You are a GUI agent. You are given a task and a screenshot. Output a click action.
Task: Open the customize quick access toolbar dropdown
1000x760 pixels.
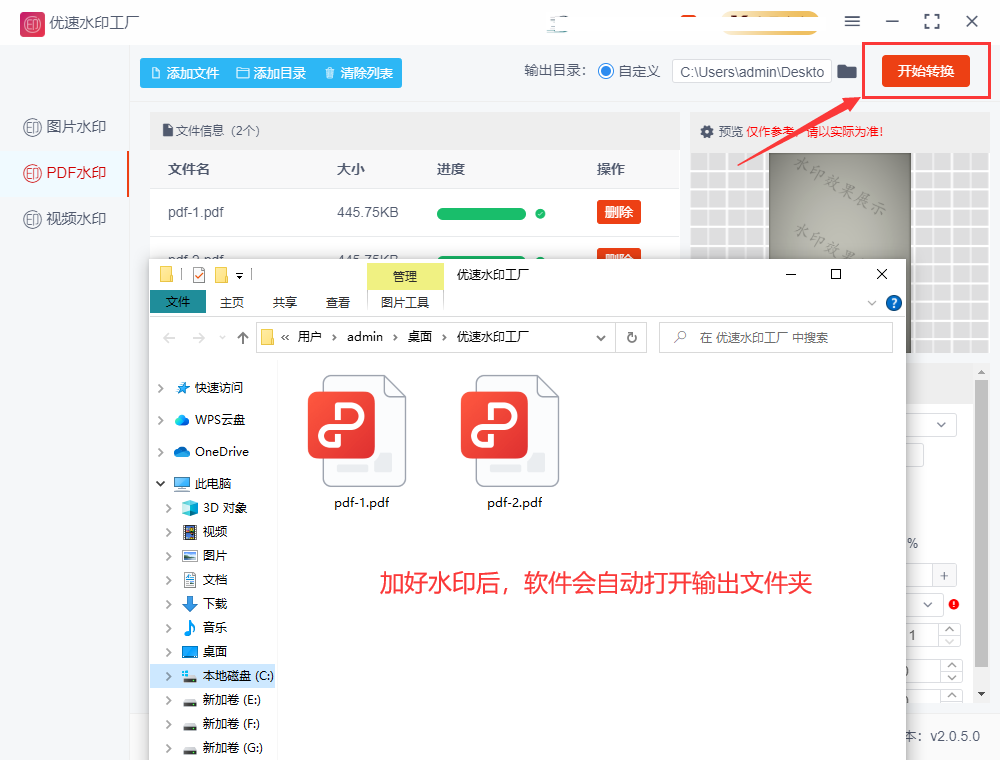[x=239, y=275]
